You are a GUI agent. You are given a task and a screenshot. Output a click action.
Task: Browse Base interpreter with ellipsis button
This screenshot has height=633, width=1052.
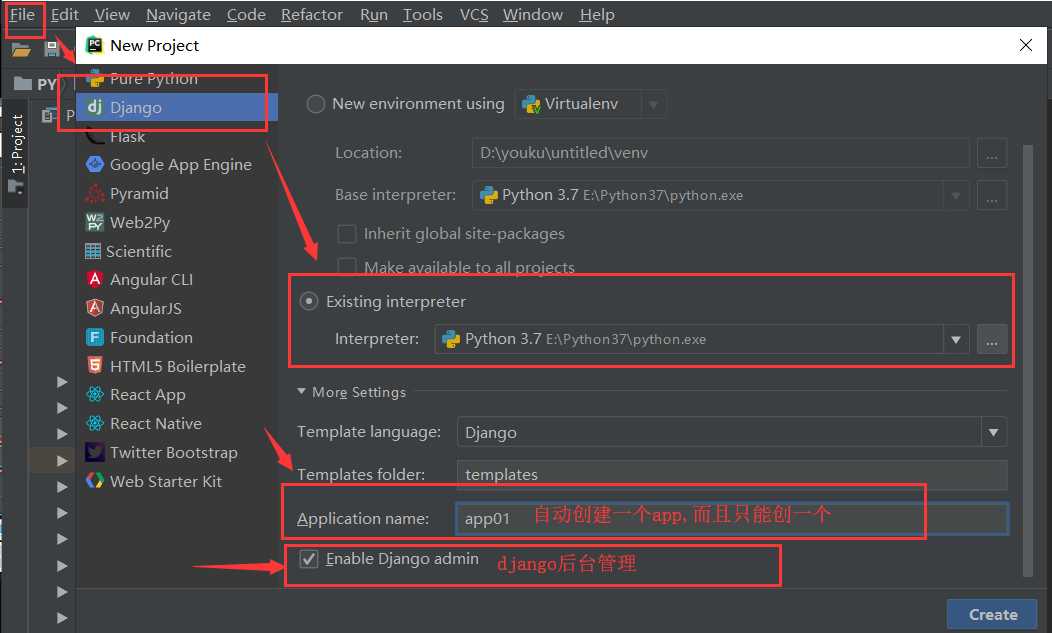(x=992, y=195)
